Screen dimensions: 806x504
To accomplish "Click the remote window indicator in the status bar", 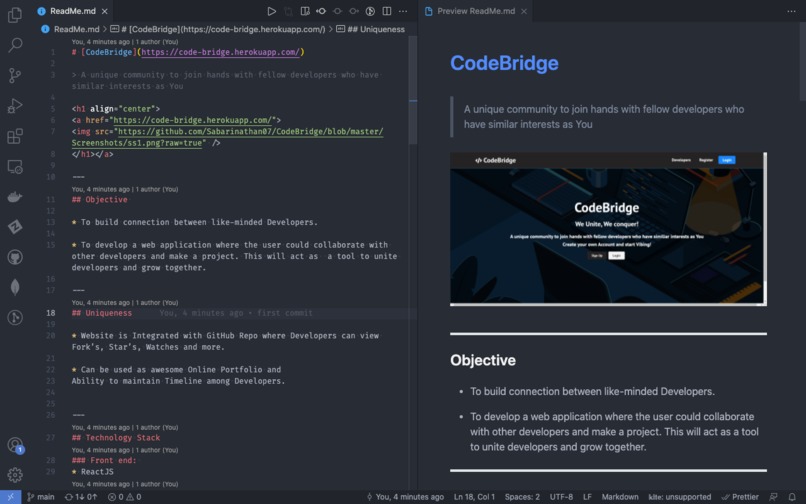I will click(10, 497).
